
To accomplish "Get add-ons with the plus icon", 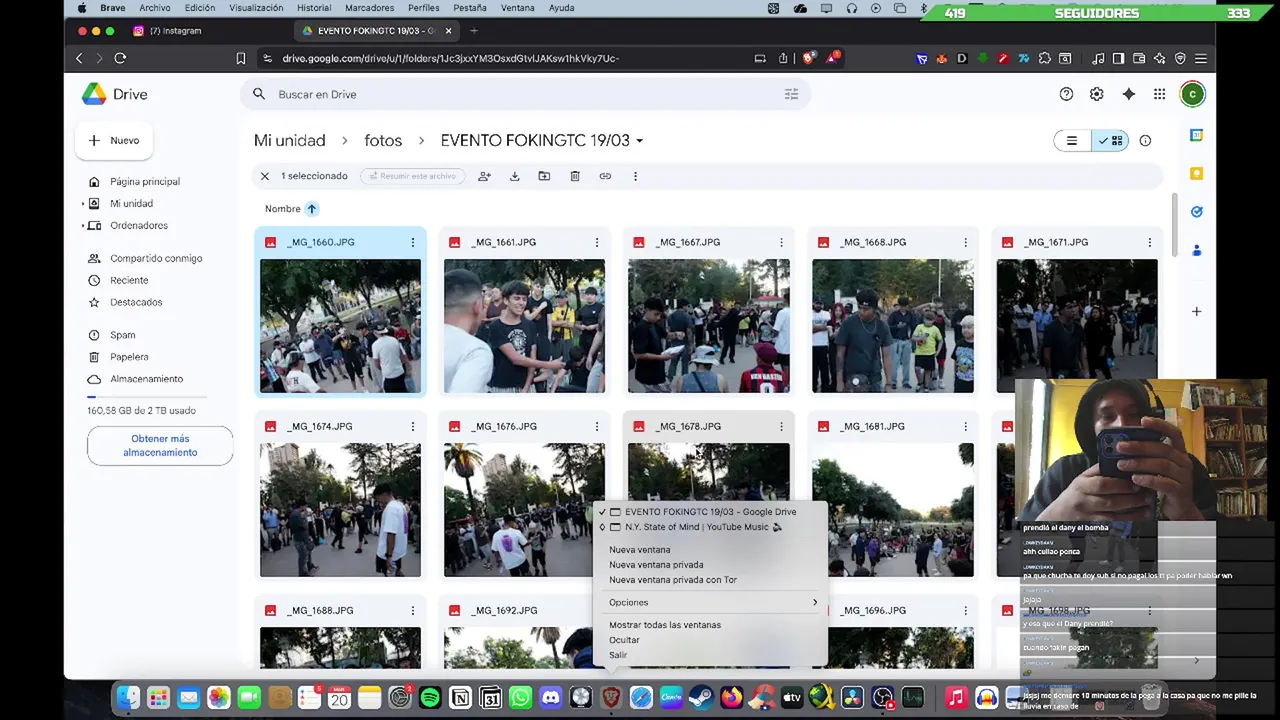I will (x=1196, y=311).
